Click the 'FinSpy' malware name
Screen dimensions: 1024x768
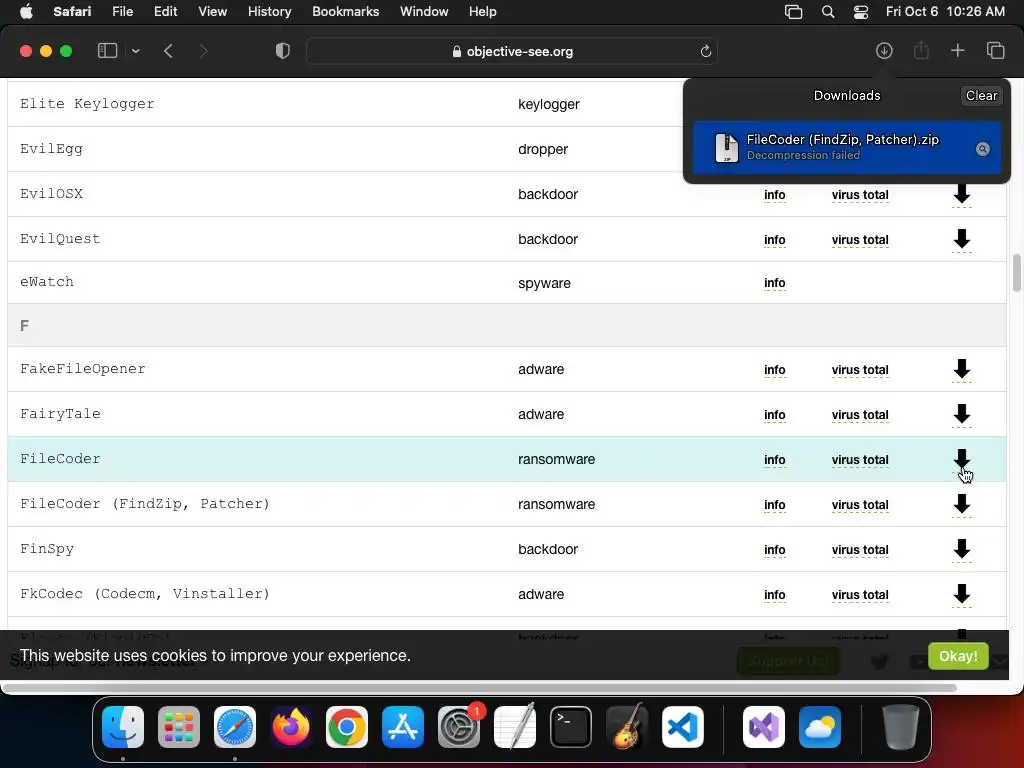pos(47,549)
